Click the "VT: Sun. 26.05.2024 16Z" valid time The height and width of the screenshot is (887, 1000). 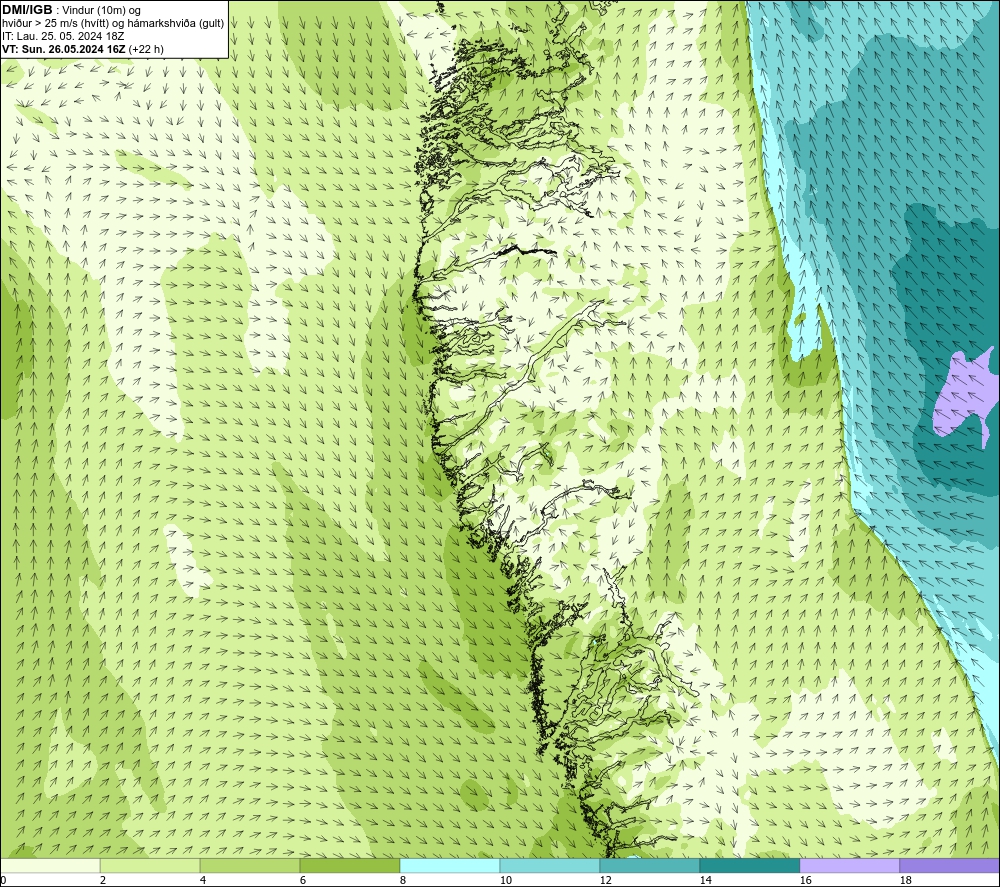tap(64, 49)
